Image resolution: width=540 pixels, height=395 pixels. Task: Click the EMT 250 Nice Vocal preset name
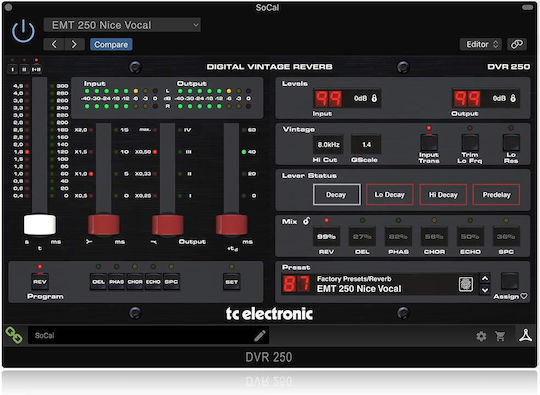(359, 289)
